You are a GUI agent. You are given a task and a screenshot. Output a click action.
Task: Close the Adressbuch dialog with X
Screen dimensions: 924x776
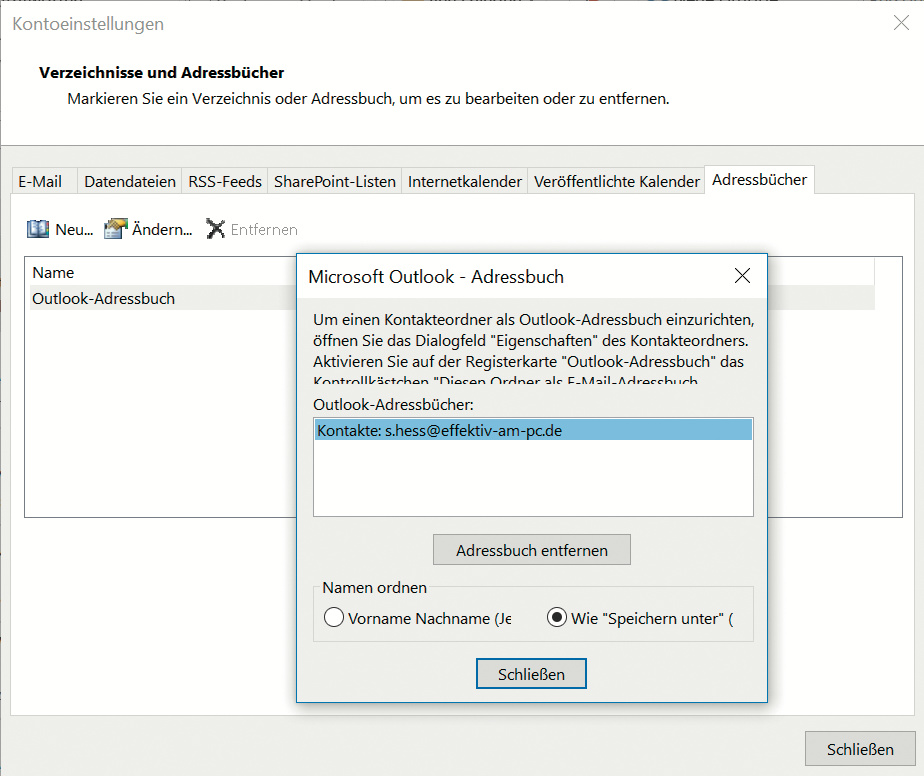point(742,276)
